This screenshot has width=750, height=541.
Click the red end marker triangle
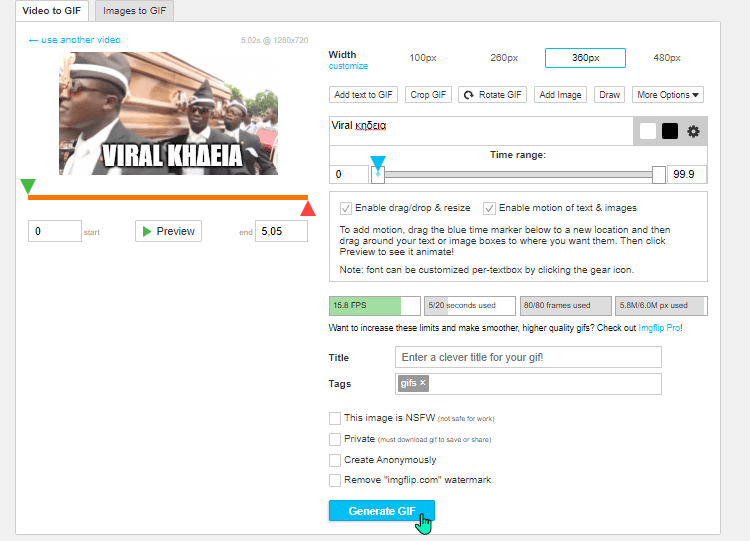pos(308,209)
